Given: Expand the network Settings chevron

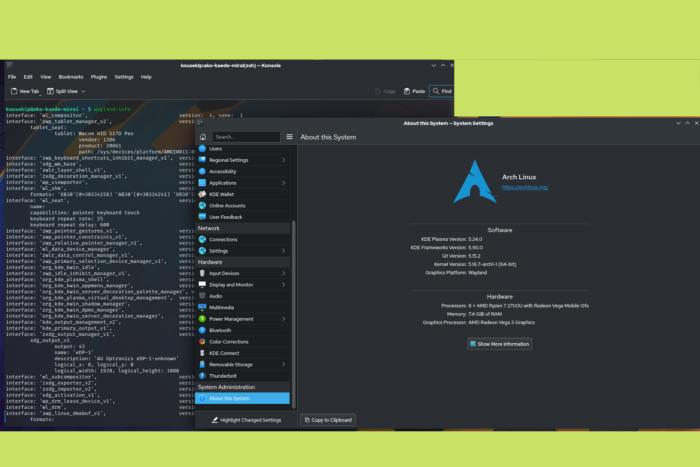Looking at the screenshot, I should click(283, 251).
